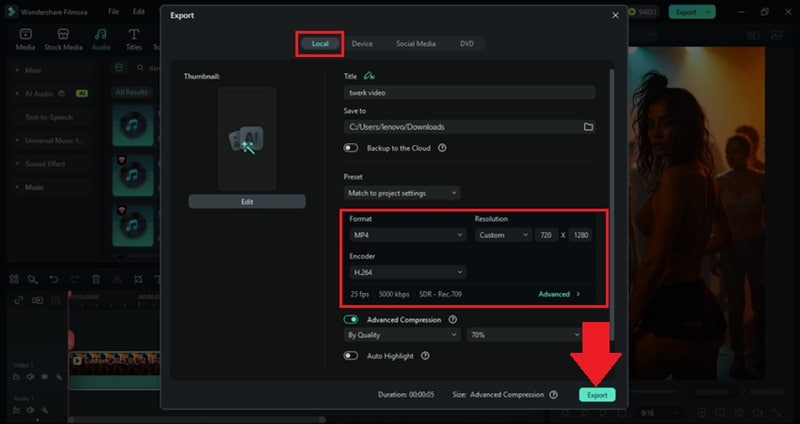Close the Export dialog with the X
The height and width of the screenshot is (424, 800).
pyautogui.click(x=615, y=15)
